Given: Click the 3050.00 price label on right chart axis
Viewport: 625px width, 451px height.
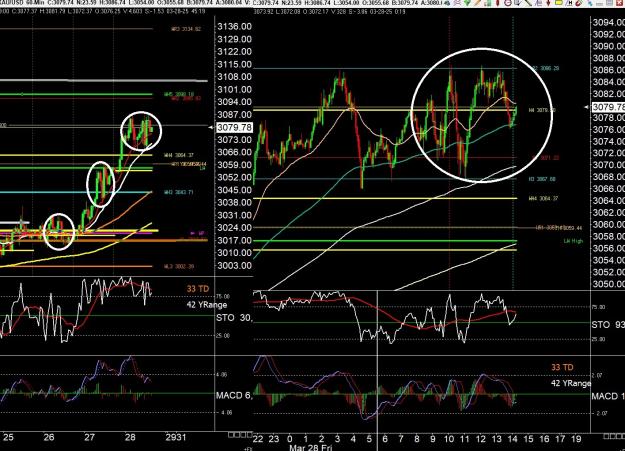Looking at the screenshot, I should tap(609, 284).
